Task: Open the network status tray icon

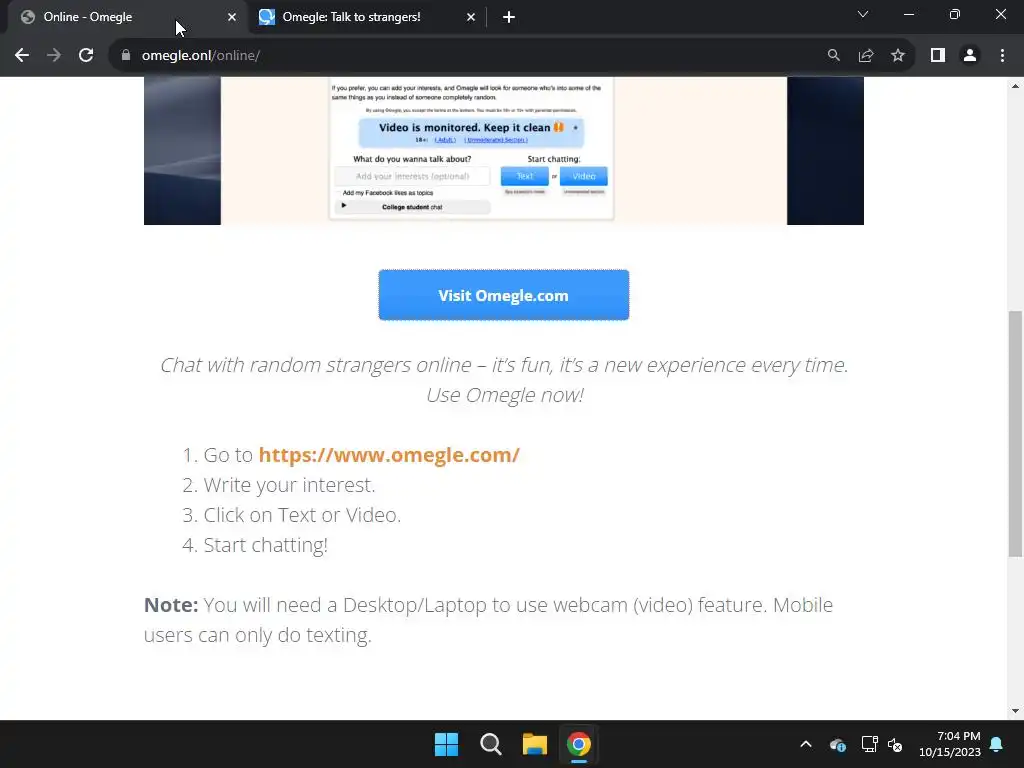Action: click(x=869, y=744)
